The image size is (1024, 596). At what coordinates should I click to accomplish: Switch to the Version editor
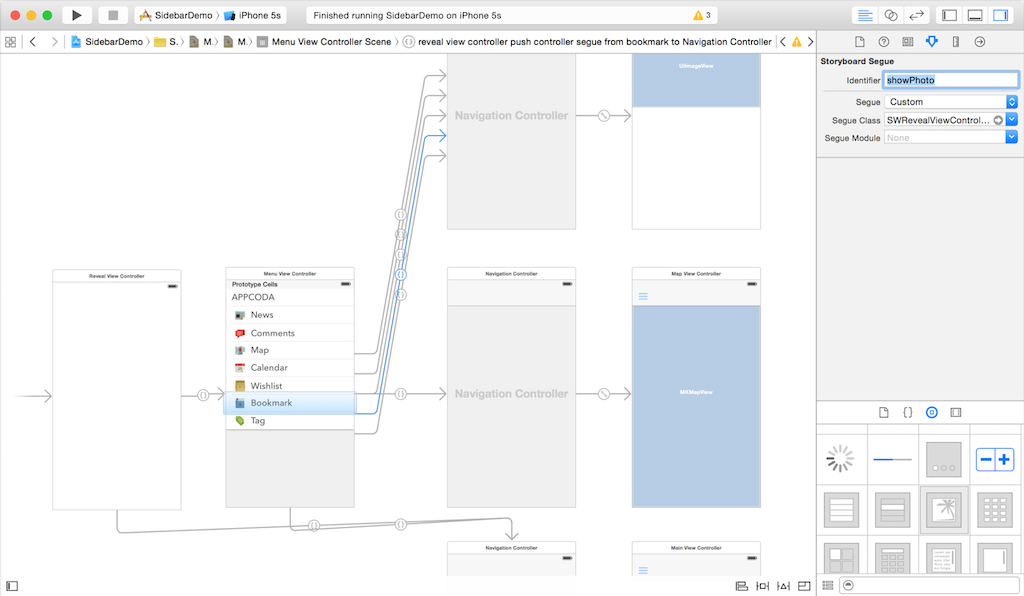coord(915,15)
